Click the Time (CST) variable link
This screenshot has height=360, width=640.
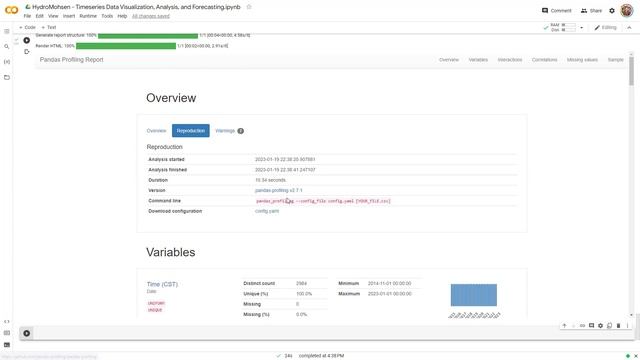[162, 284]
